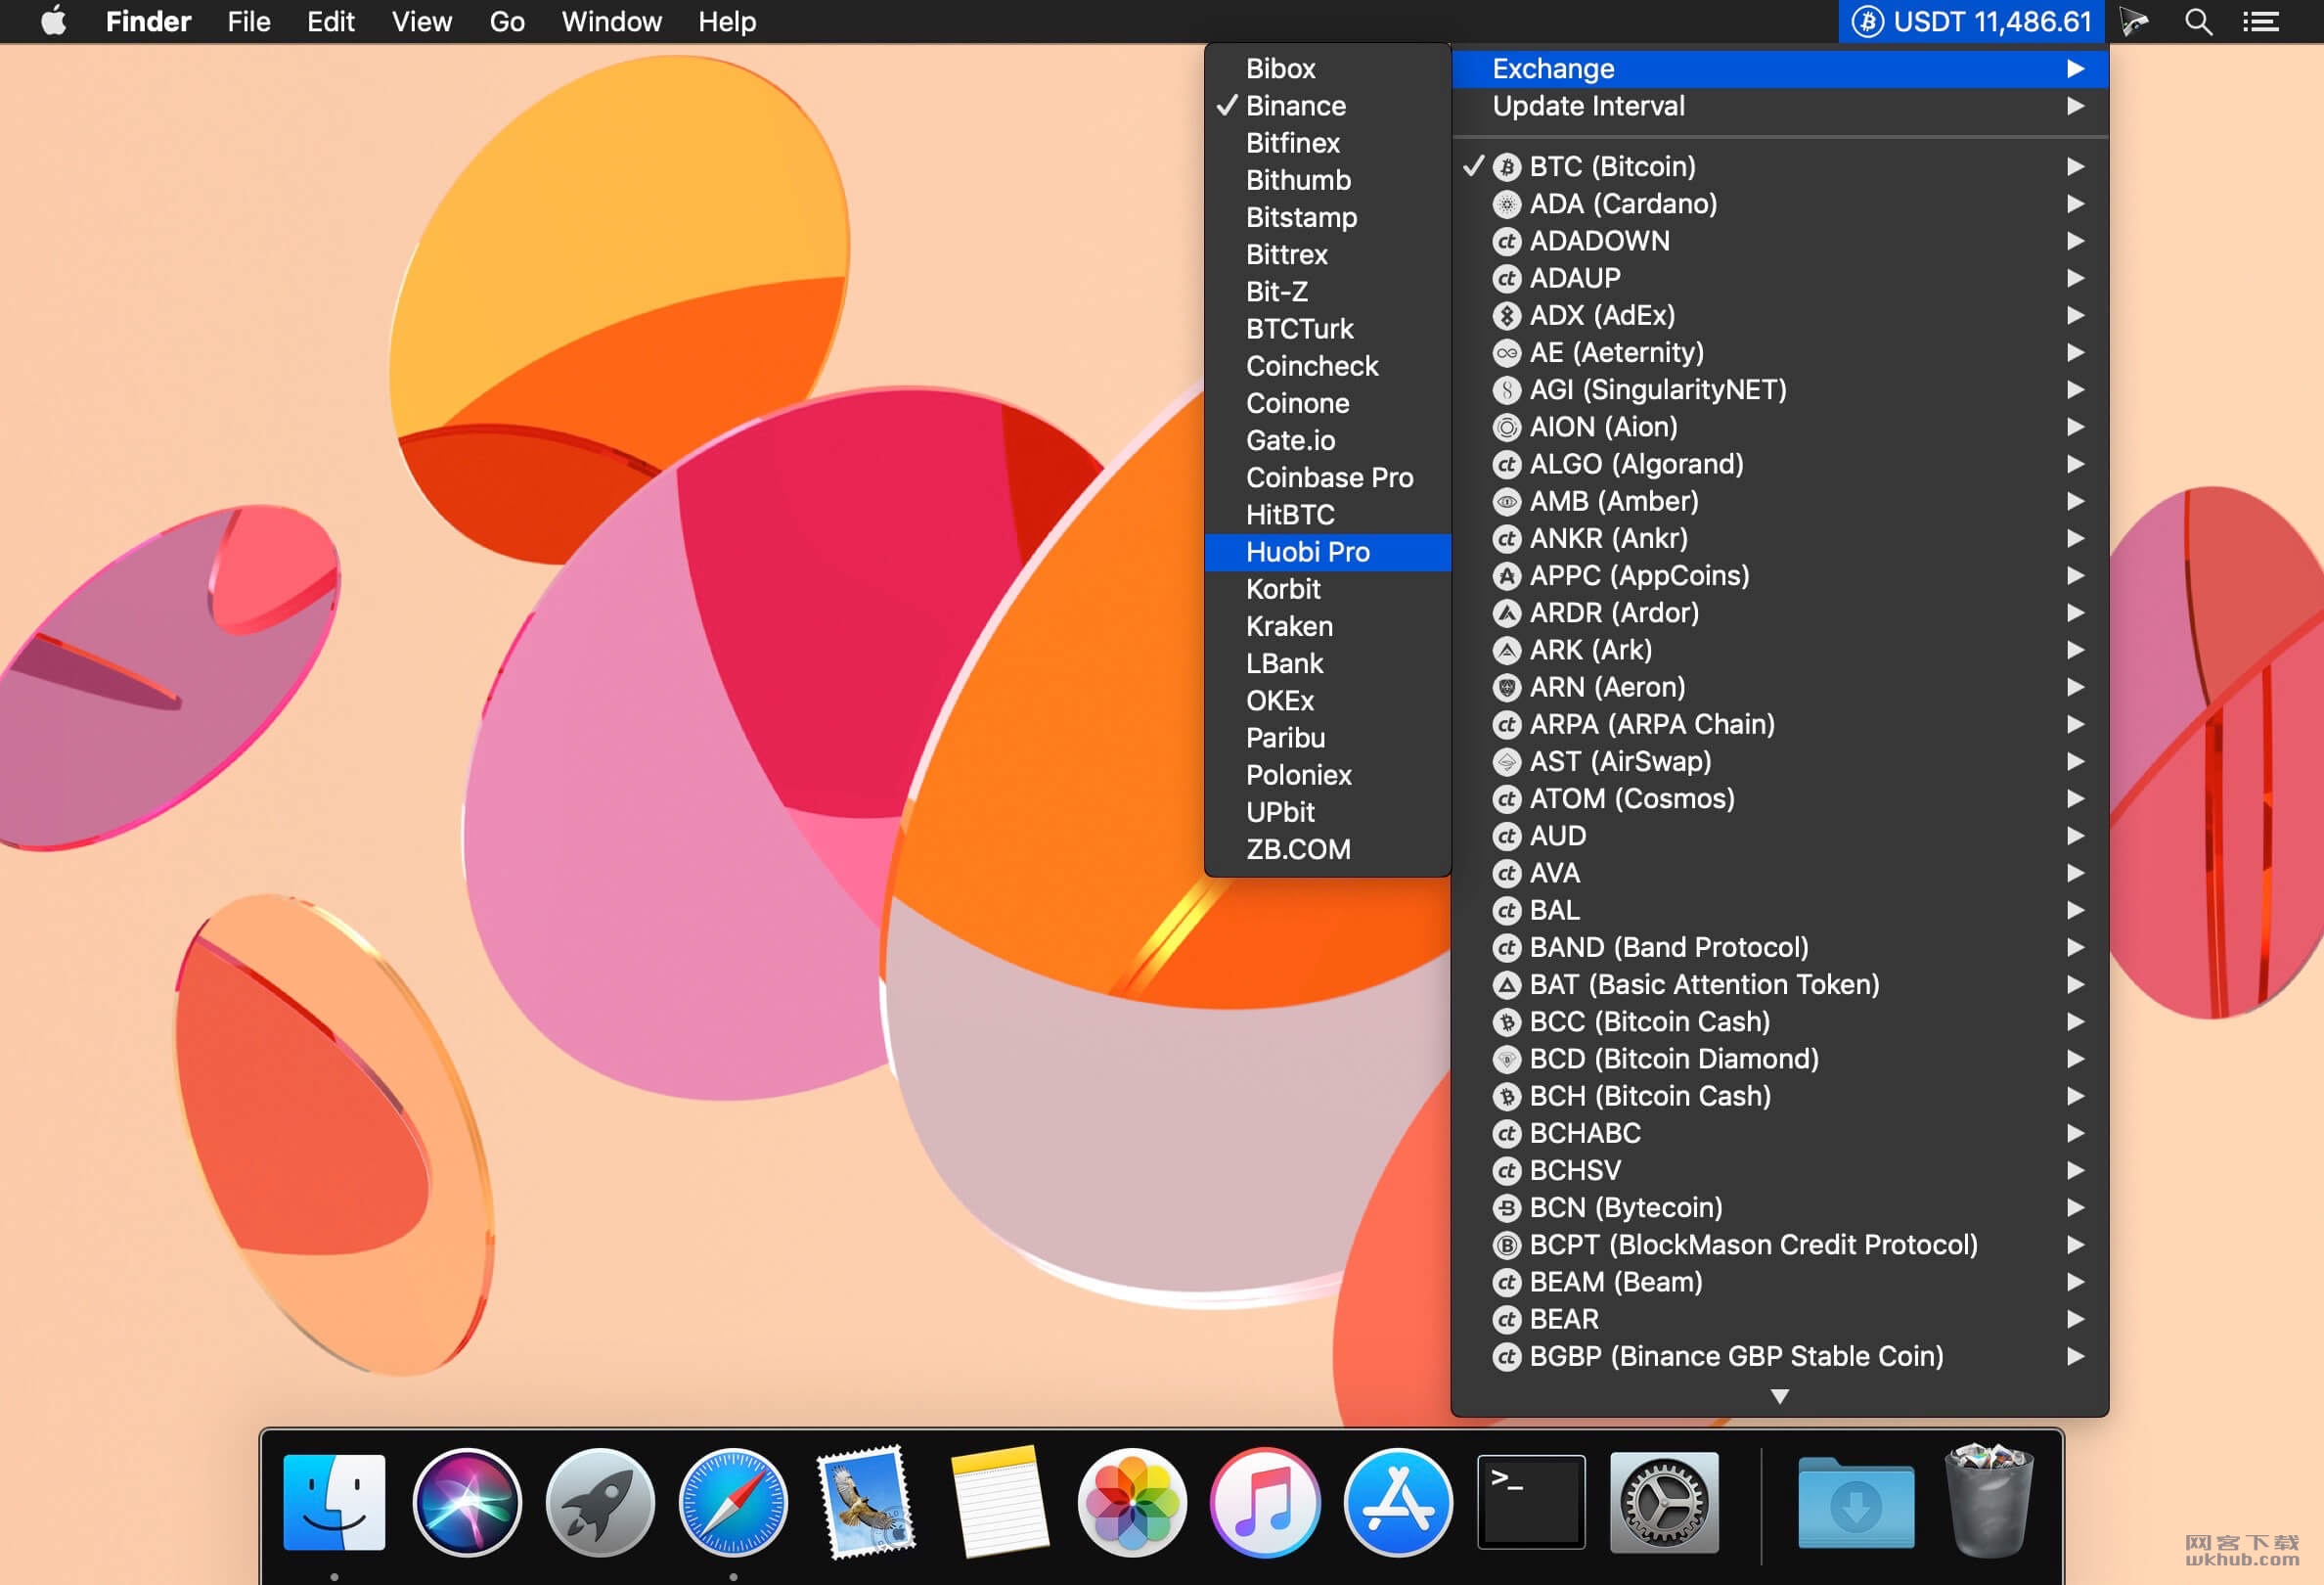Open the Apple menu

click(x=54, y=21)
